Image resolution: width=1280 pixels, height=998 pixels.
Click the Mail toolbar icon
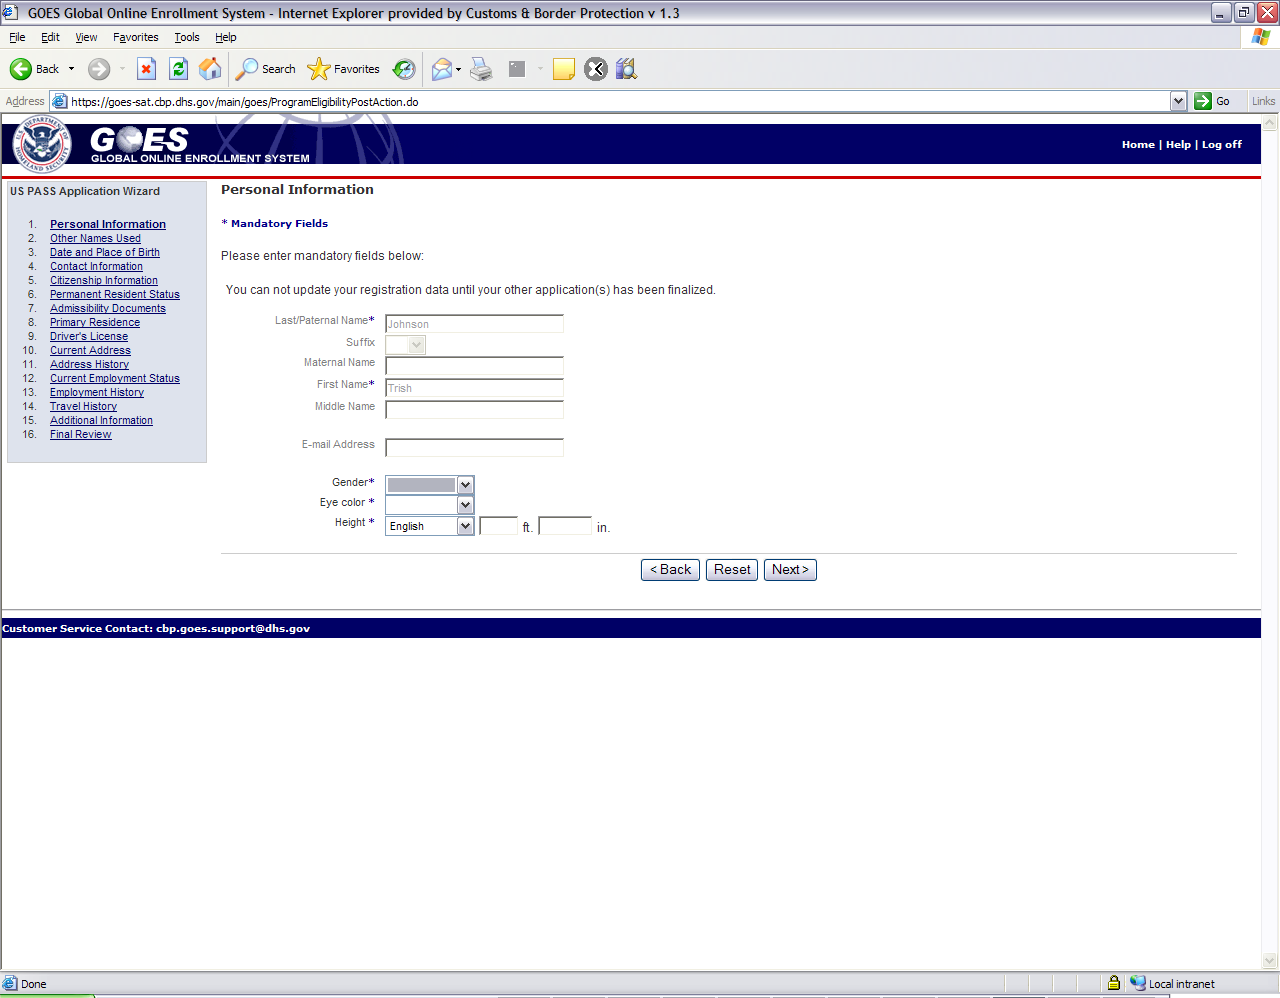coord(441,69)
